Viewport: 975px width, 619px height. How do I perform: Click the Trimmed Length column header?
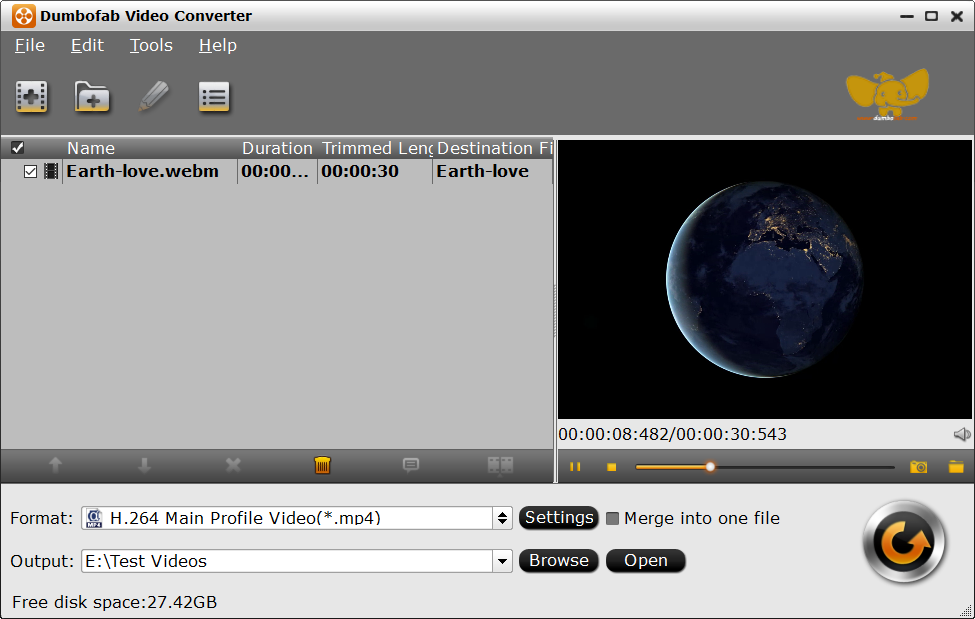click(x=377, y=148)
